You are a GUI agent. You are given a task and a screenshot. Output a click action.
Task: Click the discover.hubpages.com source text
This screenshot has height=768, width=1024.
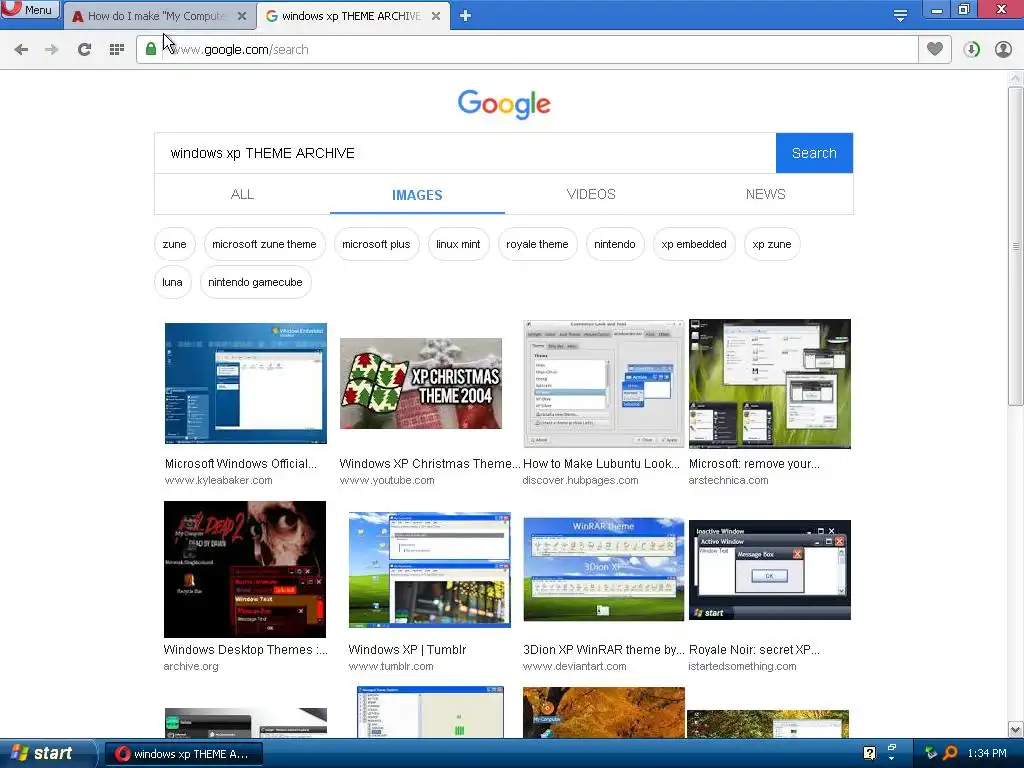click(581, 480)
